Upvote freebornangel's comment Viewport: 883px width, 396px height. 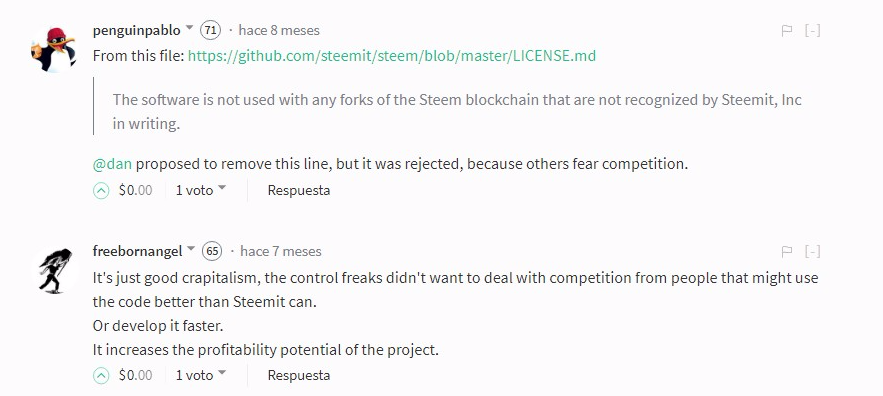[x=101, y=376]
